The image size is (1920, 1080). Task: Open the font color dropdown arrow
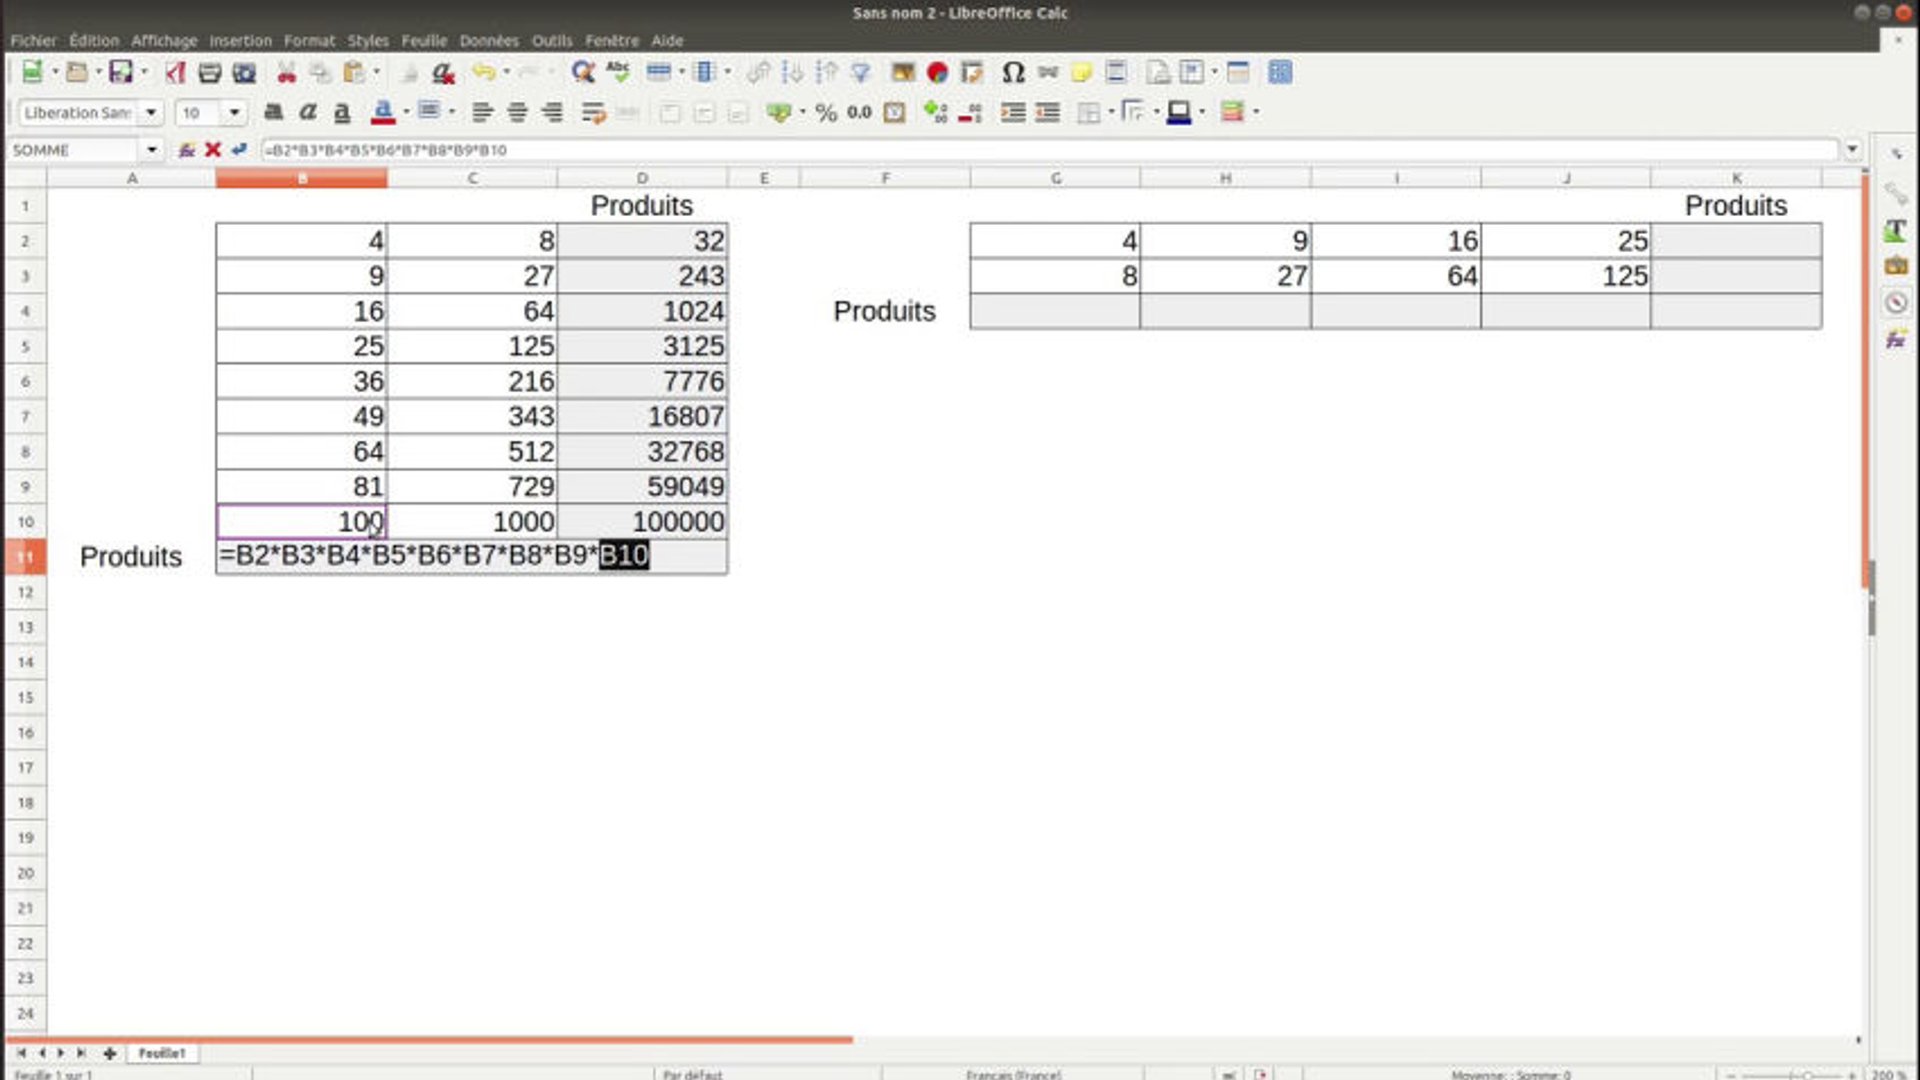[x=406, y=112]
